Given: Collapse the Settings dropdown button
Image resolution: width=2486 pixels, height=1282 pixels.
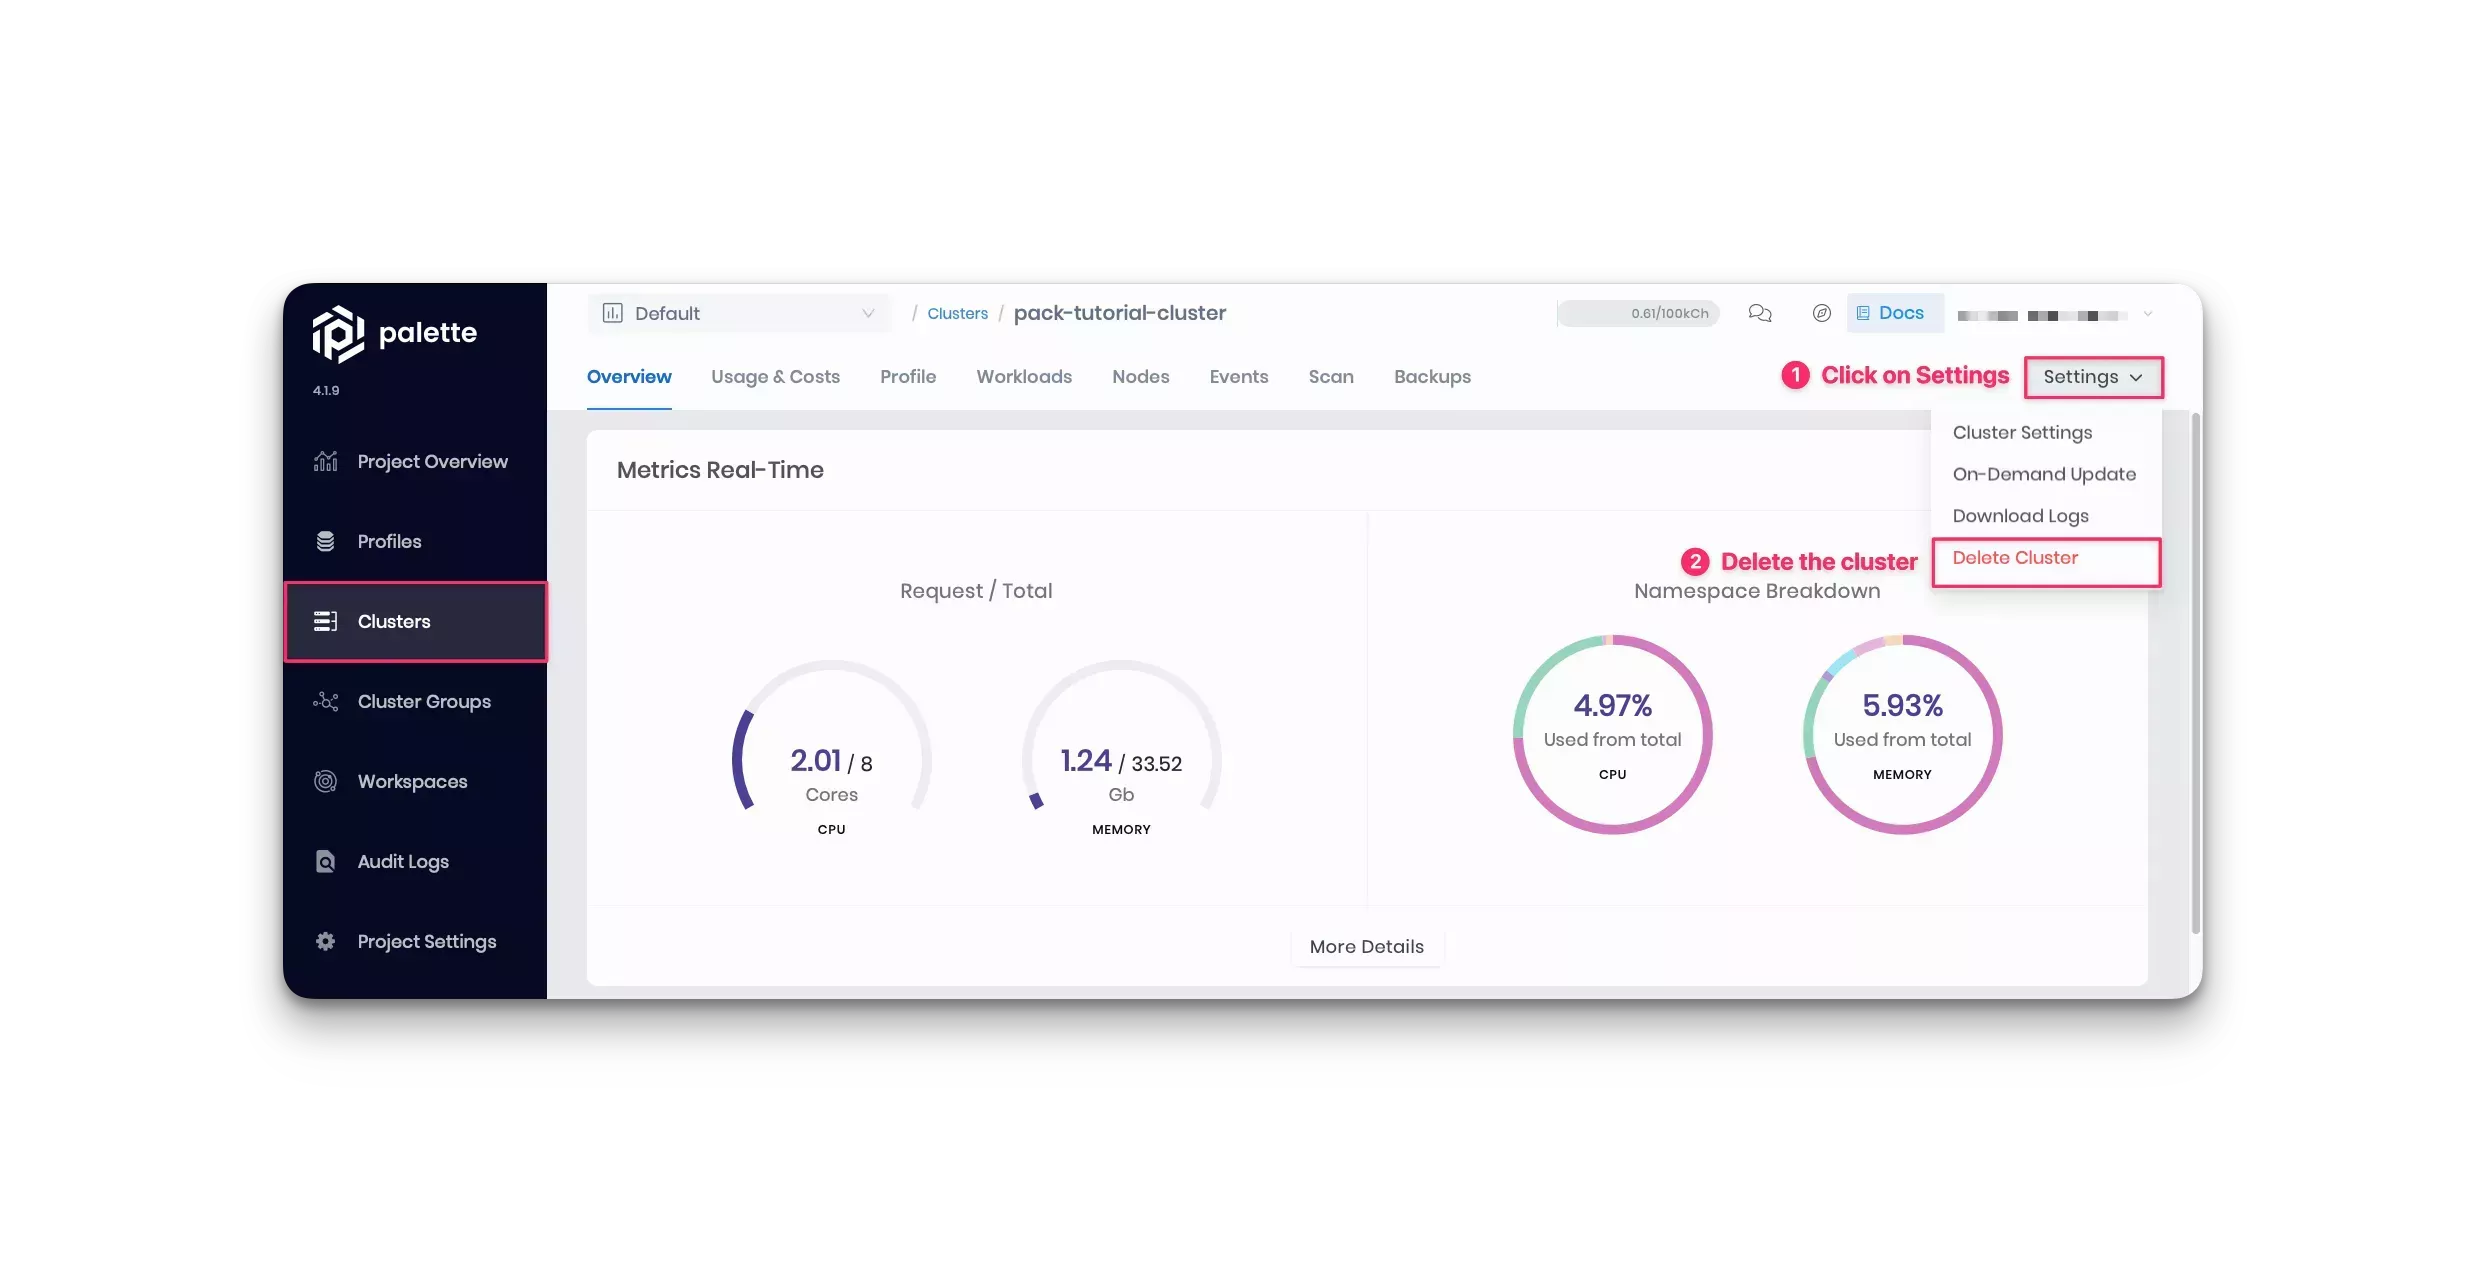Looking at the screenshot, I should 2093,377.
